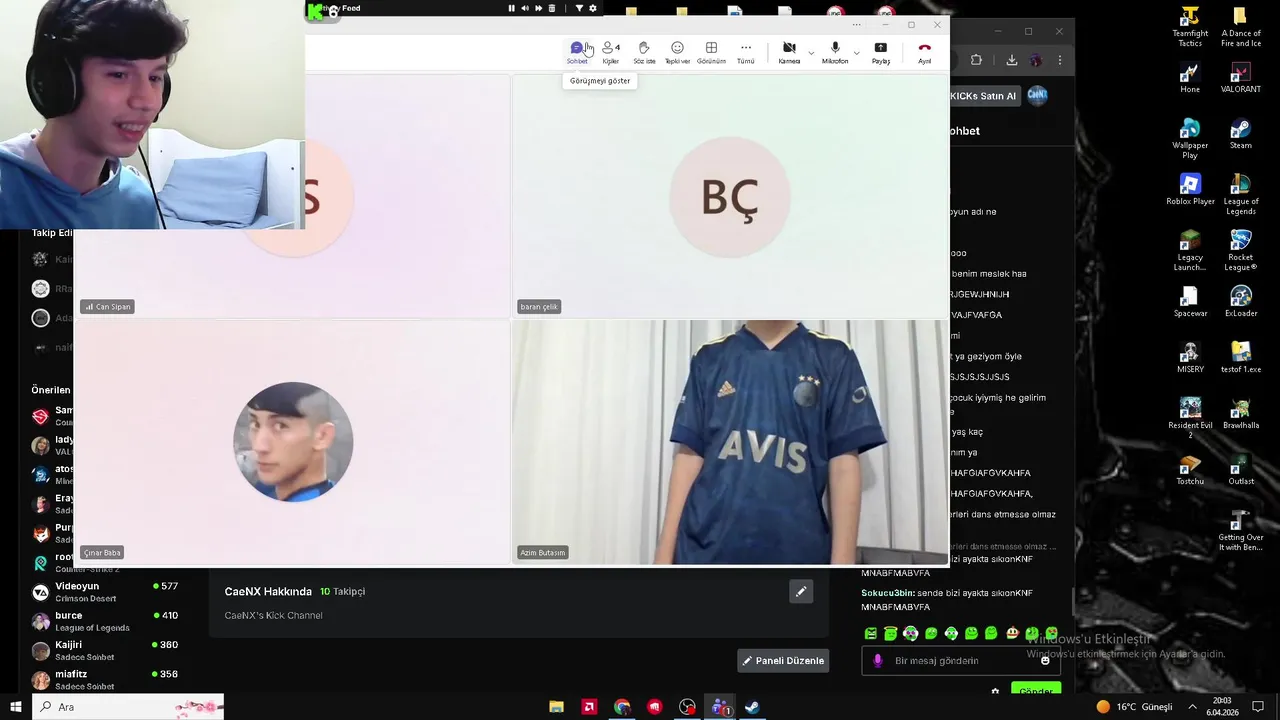Focus the Bir mesaj gönderin chat input
The image size is (1280, 720).
coord(960,661)
